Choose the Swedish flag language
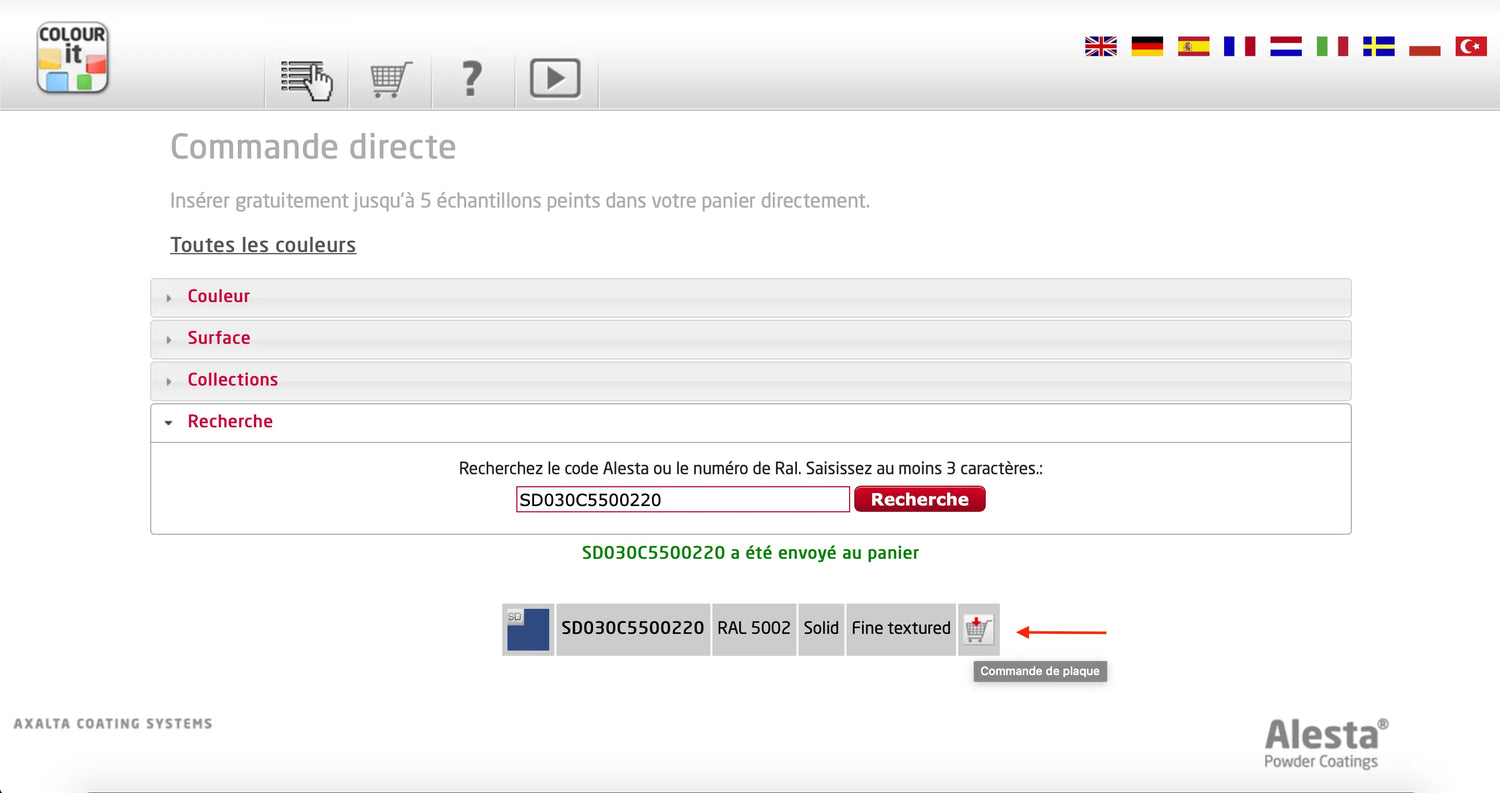The height and width of the screenshot is (793, 1500). click(x=1378, y=46)
